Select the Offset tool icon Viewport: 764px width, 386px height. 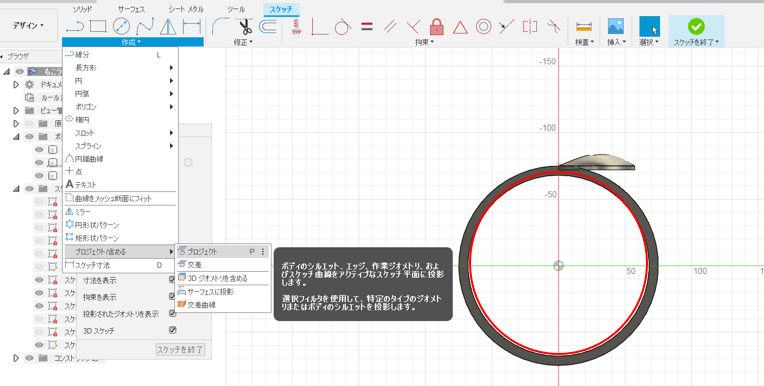[x=267, y=26]
